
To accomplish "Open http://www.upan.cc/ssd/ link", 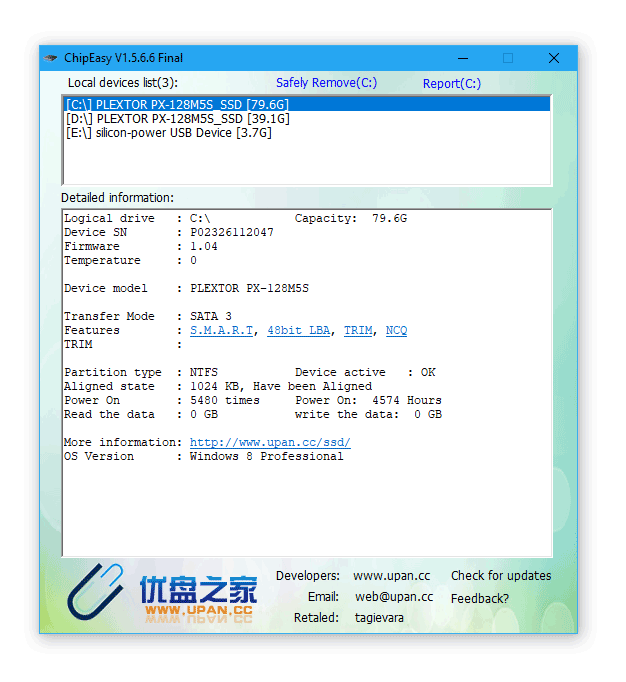I will click(270, 442).
